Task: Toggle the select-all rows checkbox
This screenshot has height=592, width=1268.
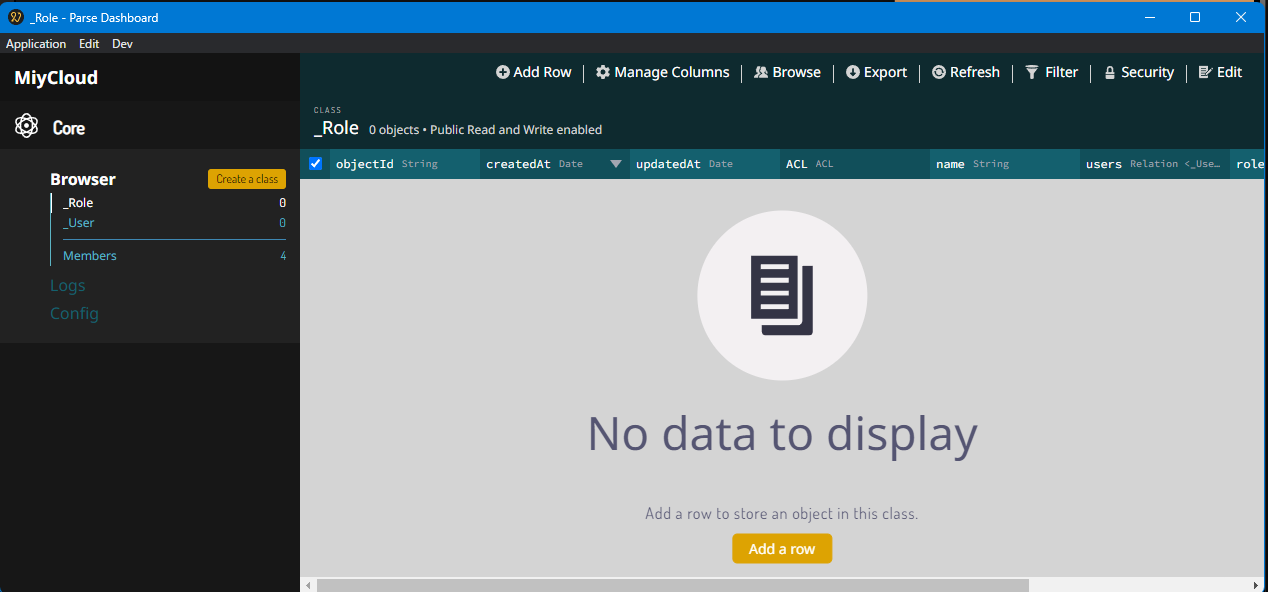Action: coord(316,163)
